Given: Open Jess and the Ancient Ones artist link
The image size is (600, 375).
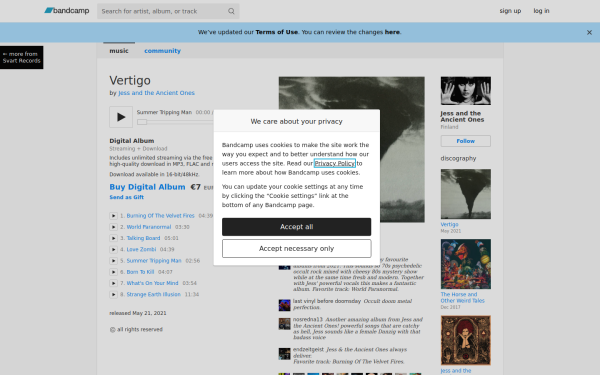Looking at the screenshot, I should tap(156, 93).
